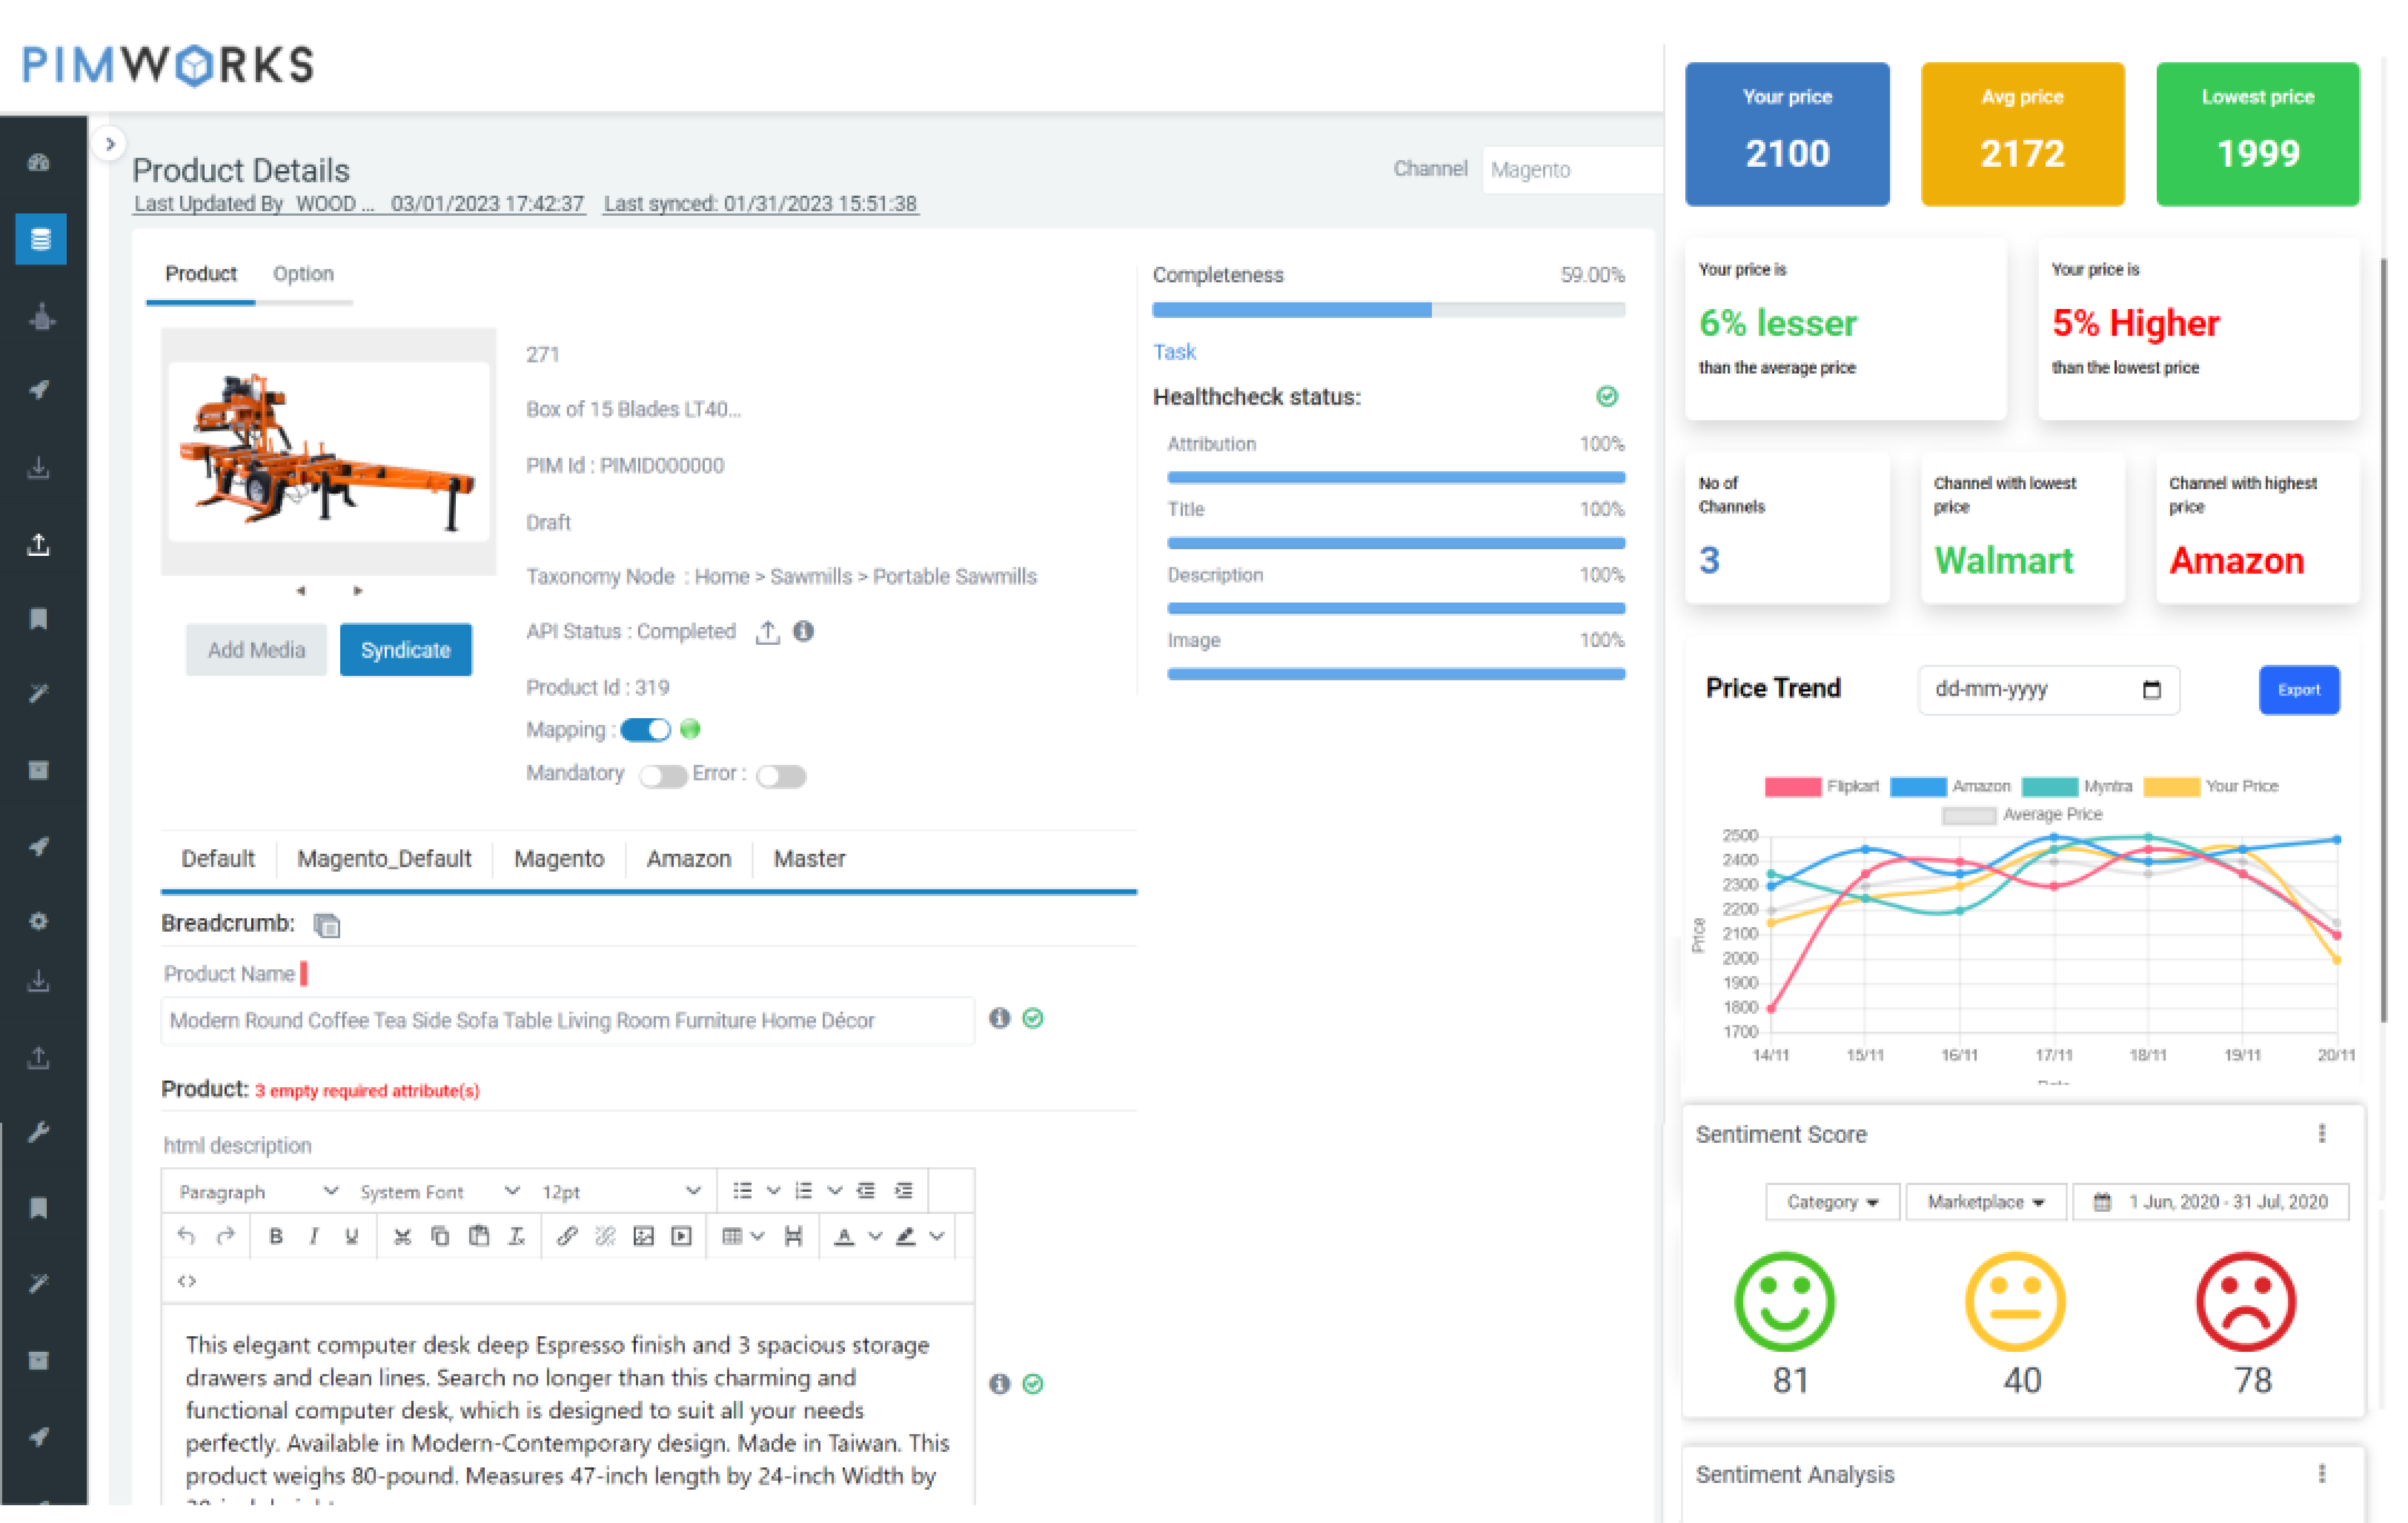The height and width of the screenshot is (1523, 2408).
Task: Open the source code view with the <> icon
Action: (x=186, y=1281)
